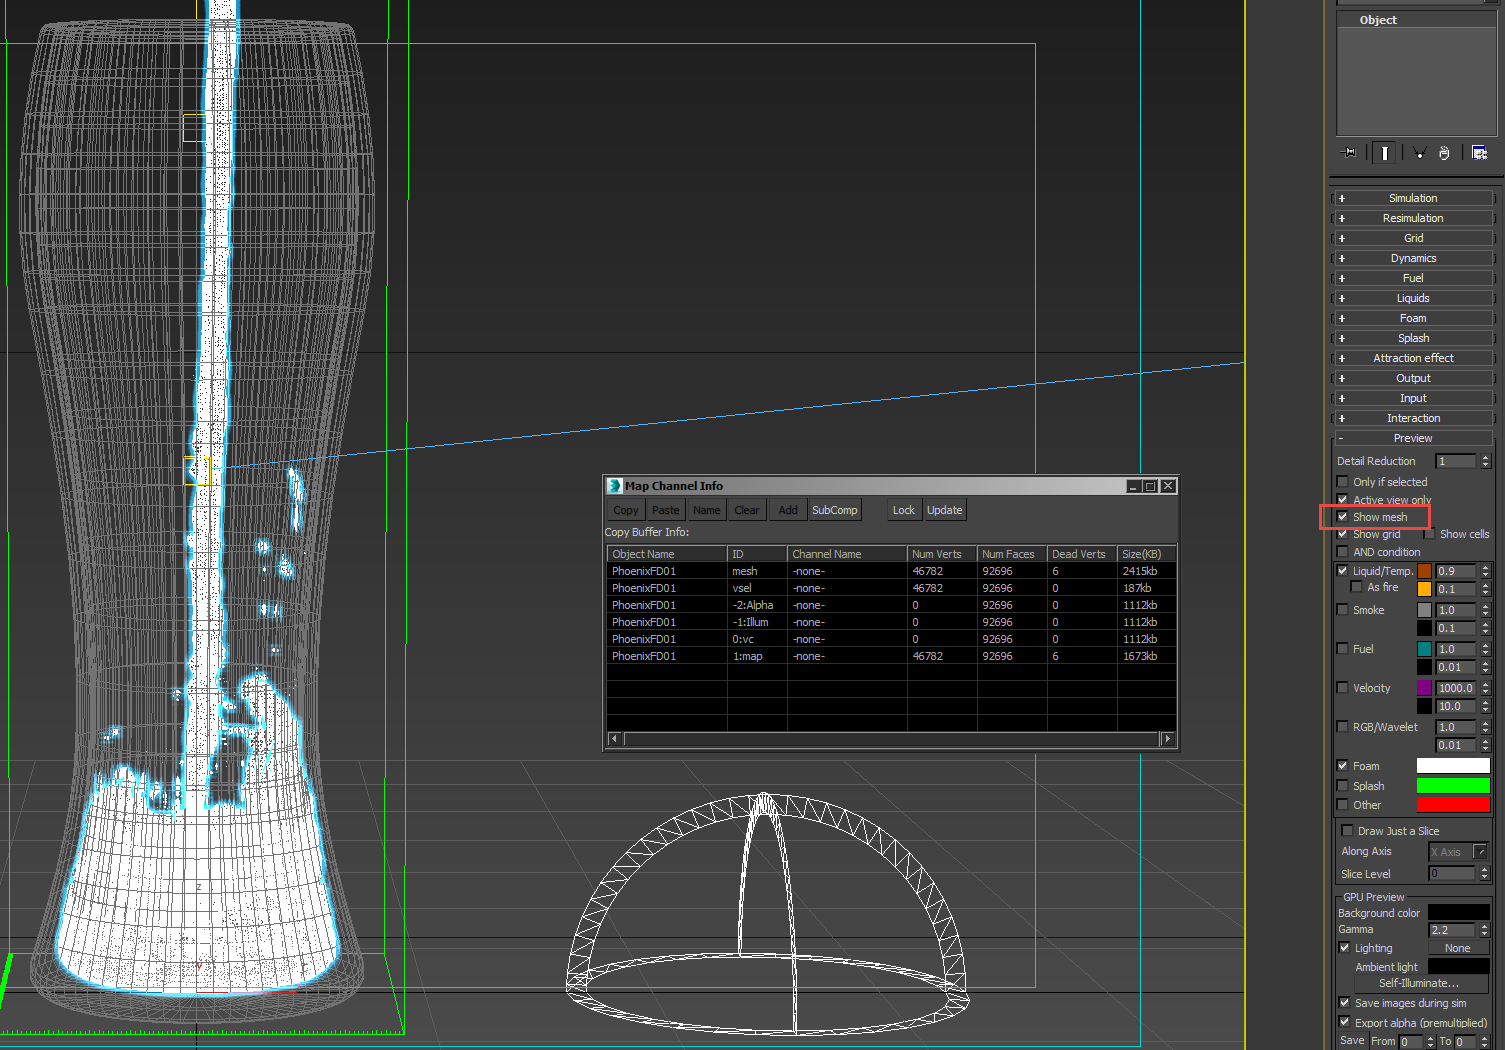
Task: Click Copy in Map Channel Info
Action: 626,510
